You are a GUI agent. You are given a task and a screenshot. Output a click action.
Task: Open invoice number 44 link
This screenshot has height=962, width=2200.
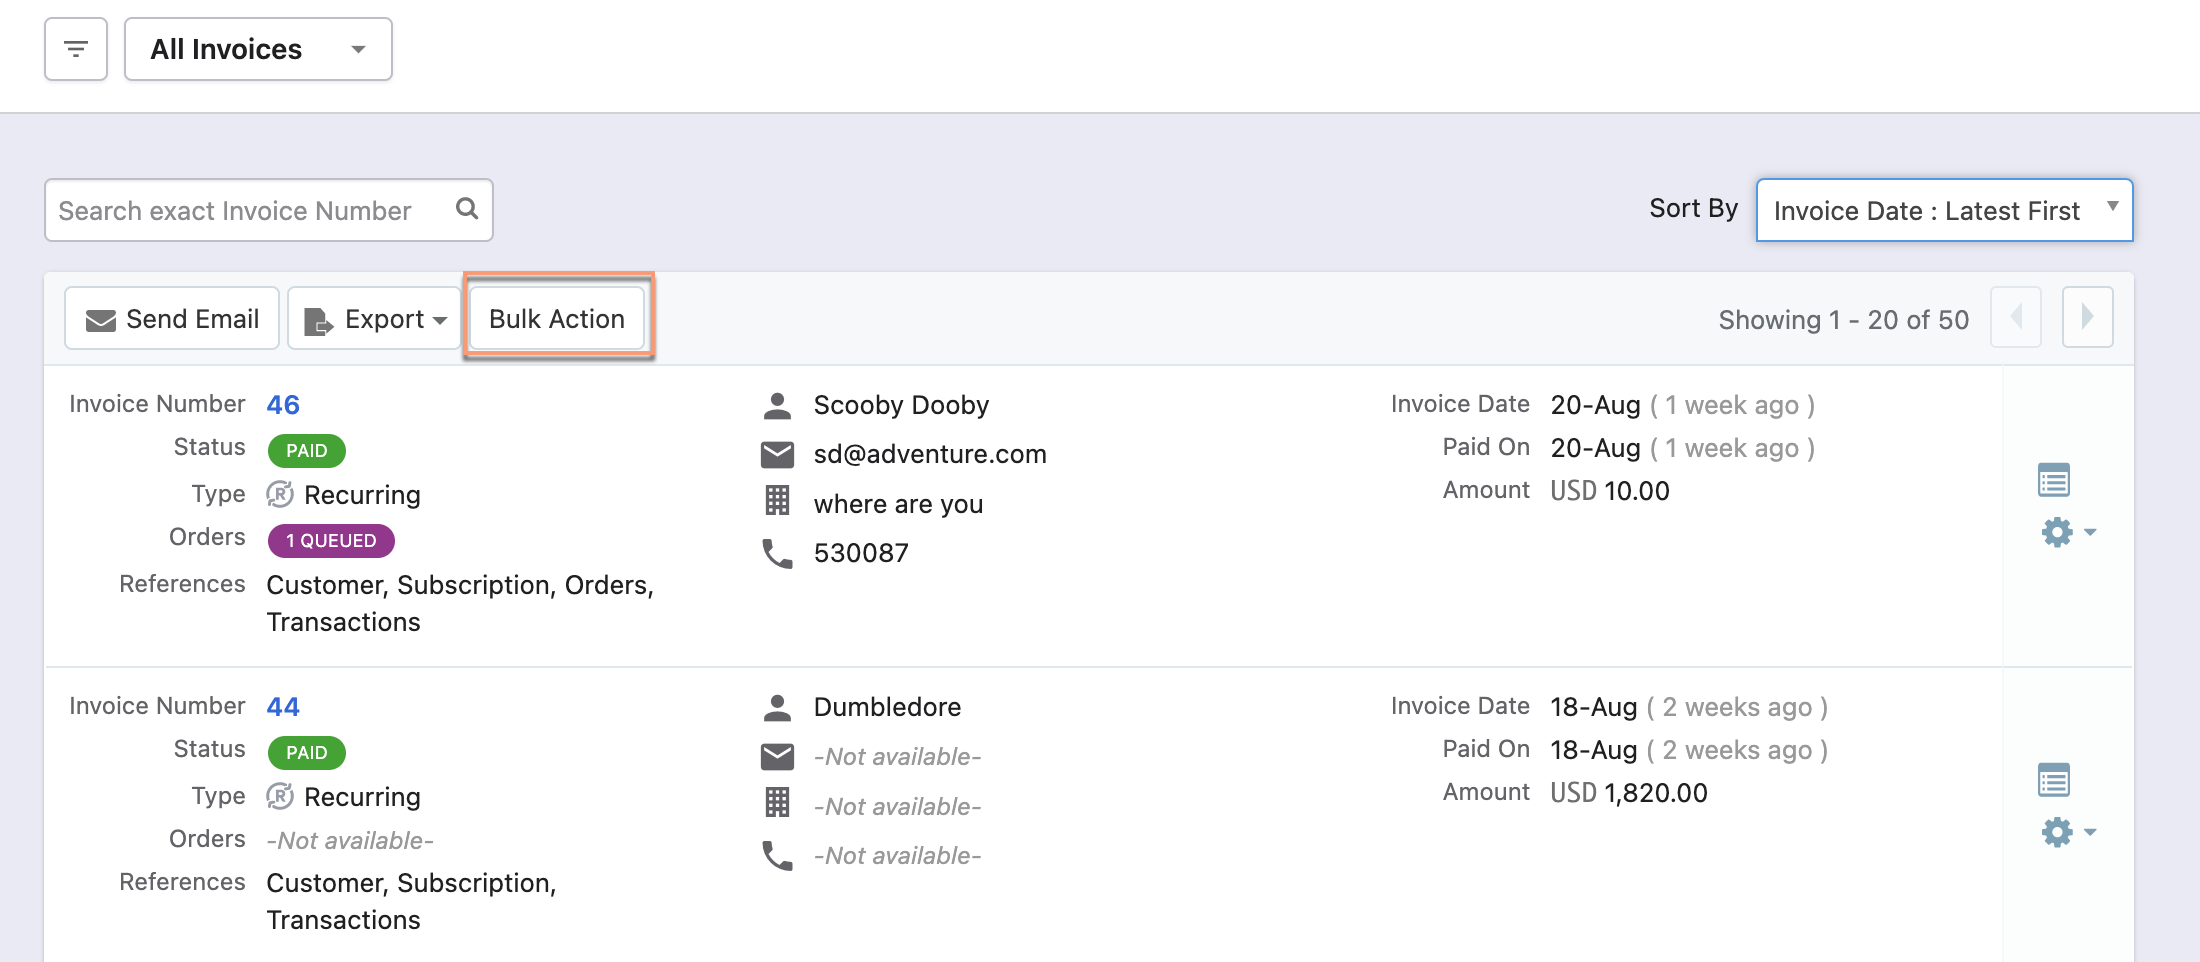(283, 707)
